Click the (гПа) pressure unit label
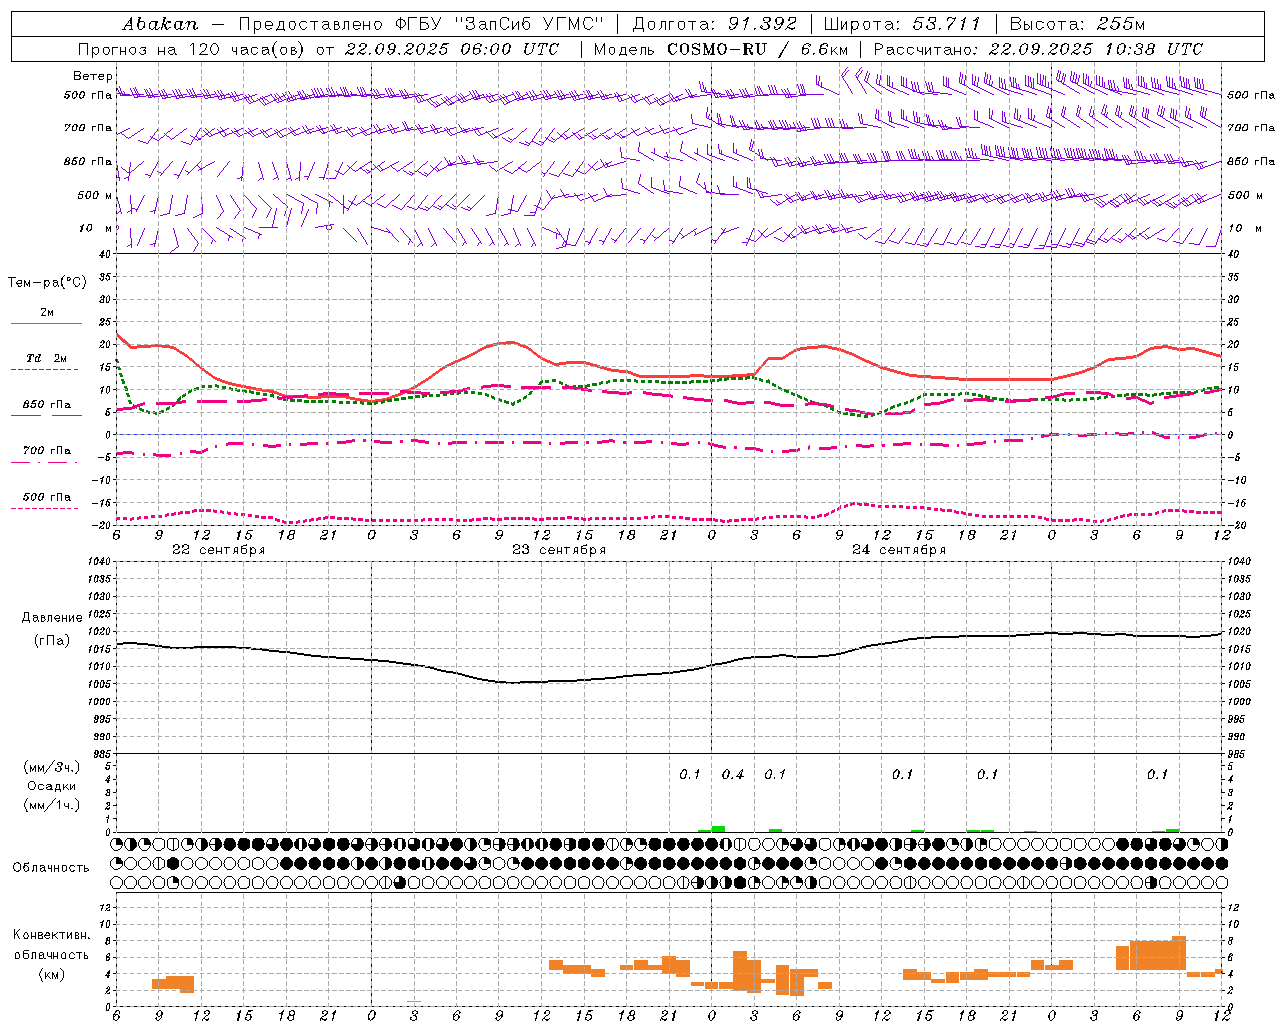Screen dimensions: 1280x1024 (x=52, y=640)
